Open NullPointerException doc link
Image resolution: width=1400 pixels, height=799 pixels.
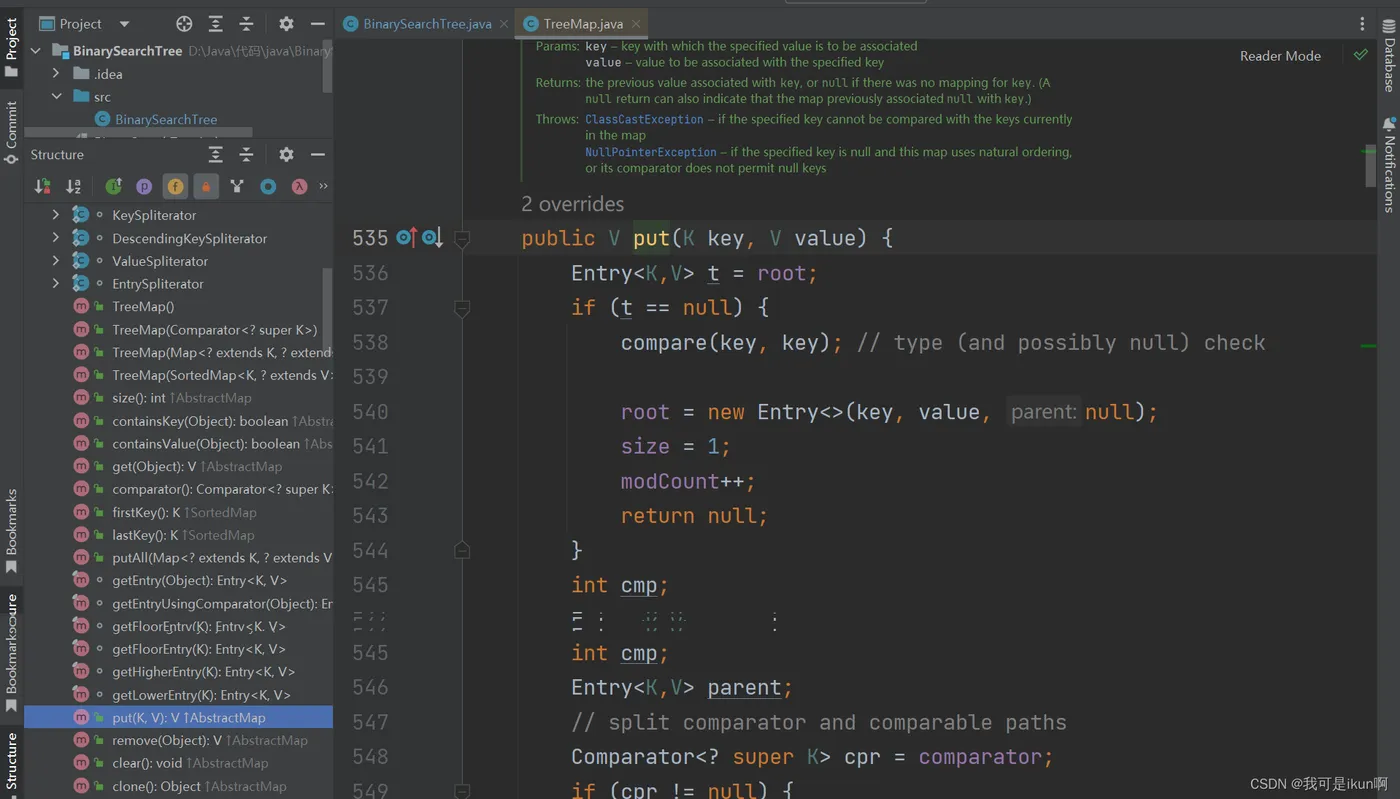pyautogui.click(x=651, y=152)
